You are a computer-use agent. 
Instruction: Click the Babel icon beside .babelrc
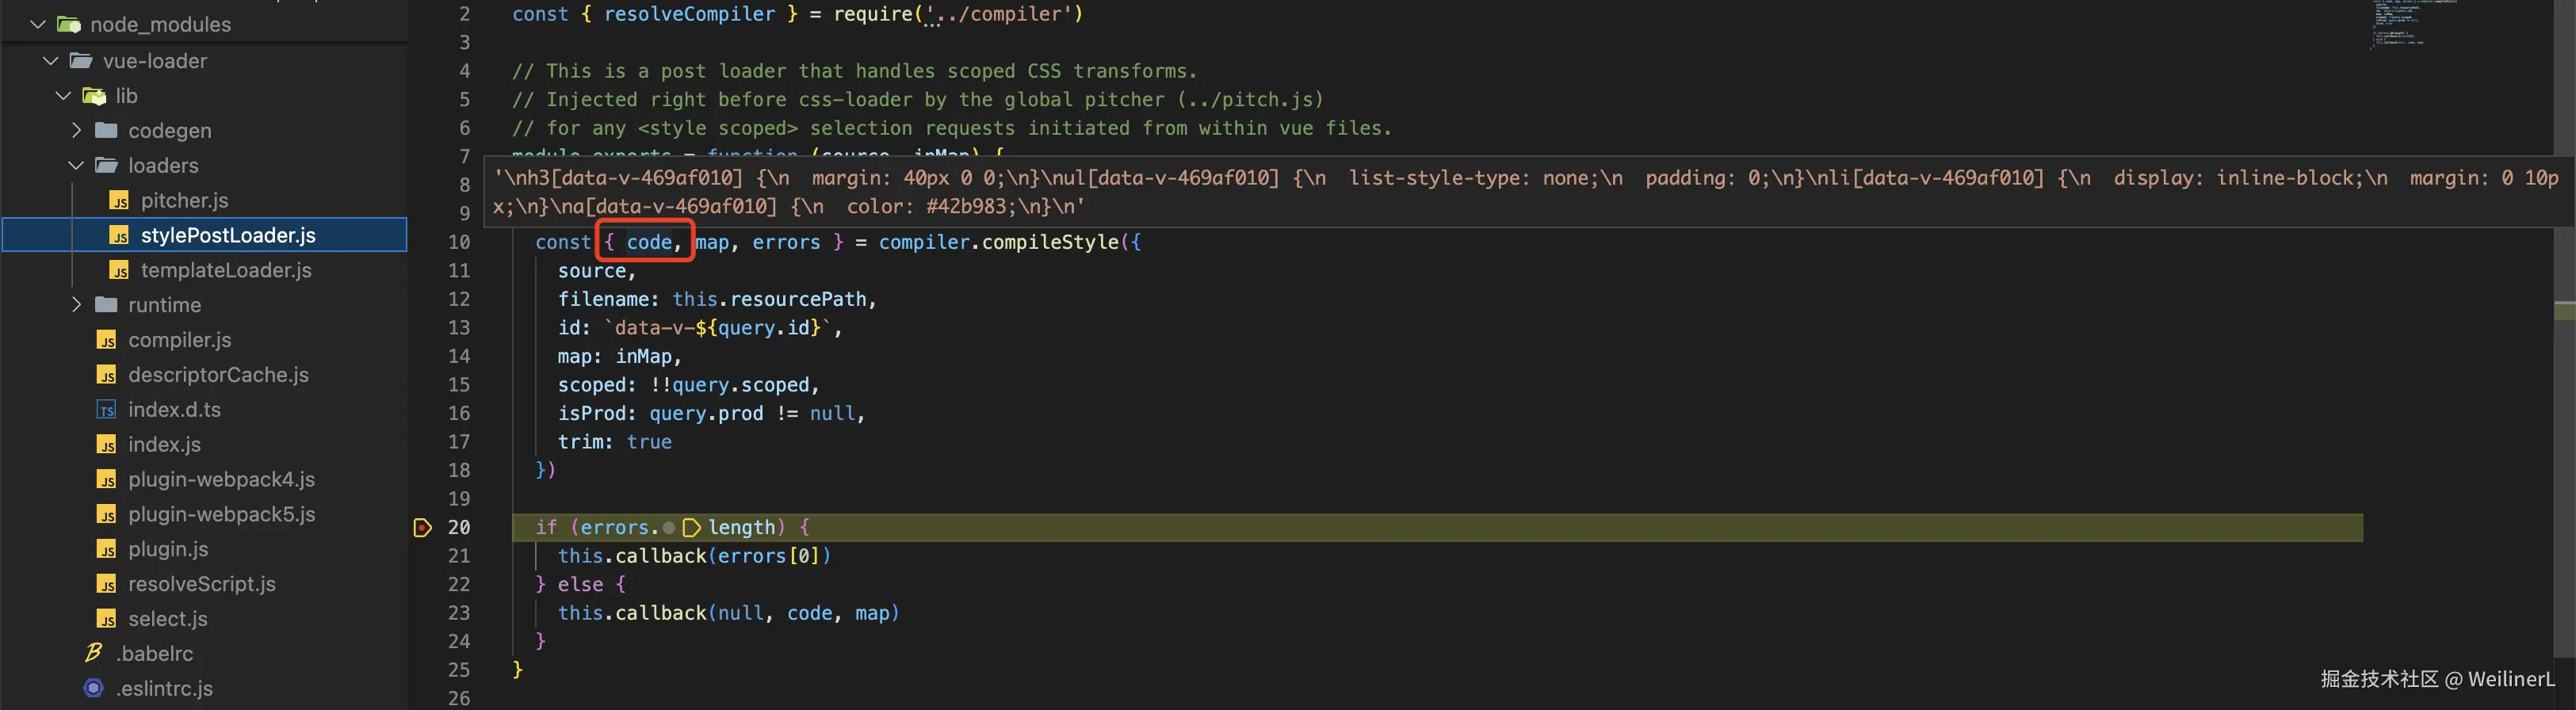coord(94,653)
